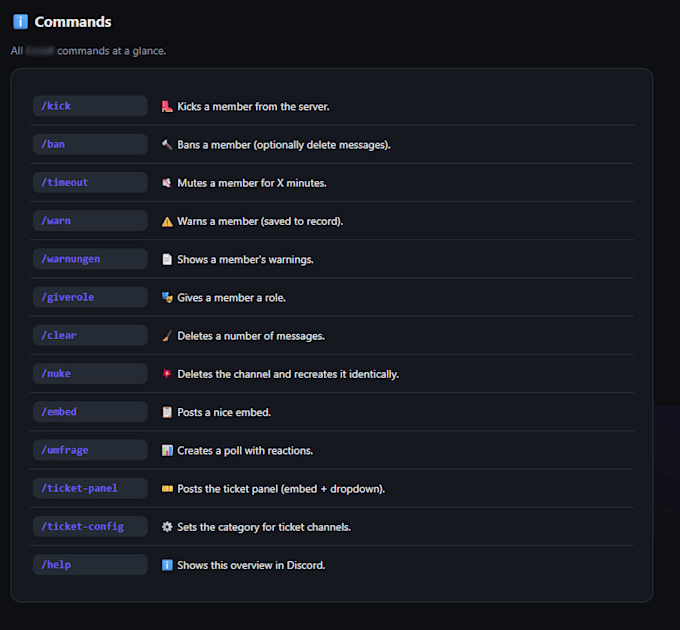Screen dimensions: 680x630
Task: Click 'Posts the ticket panel (embed + dropdown).'
Action: pyautogui.click(x=281, y=489)
